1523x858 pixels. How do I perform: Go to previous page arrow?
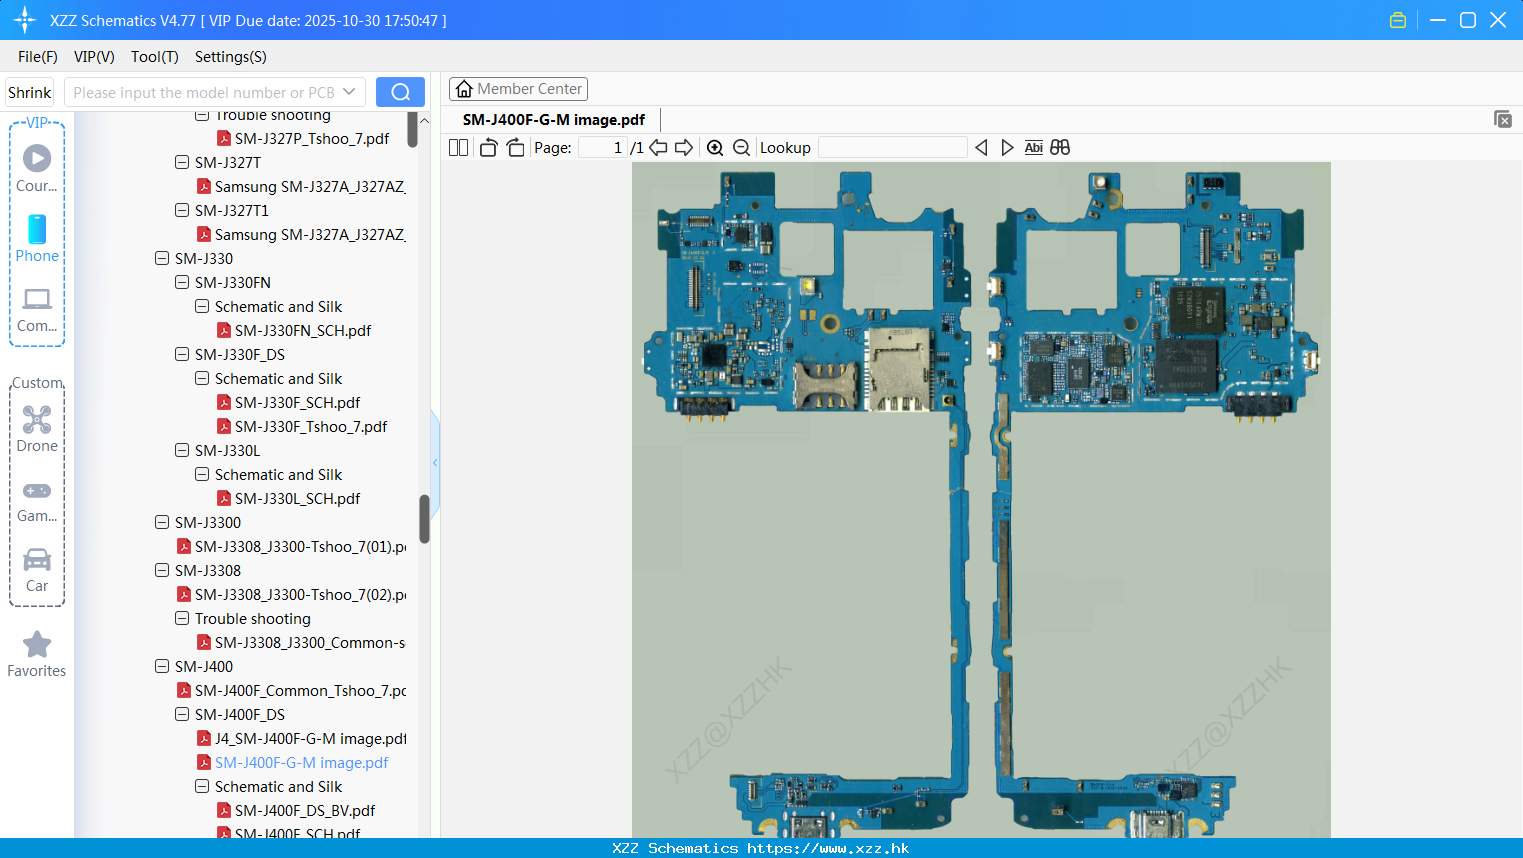pos(658,148)
